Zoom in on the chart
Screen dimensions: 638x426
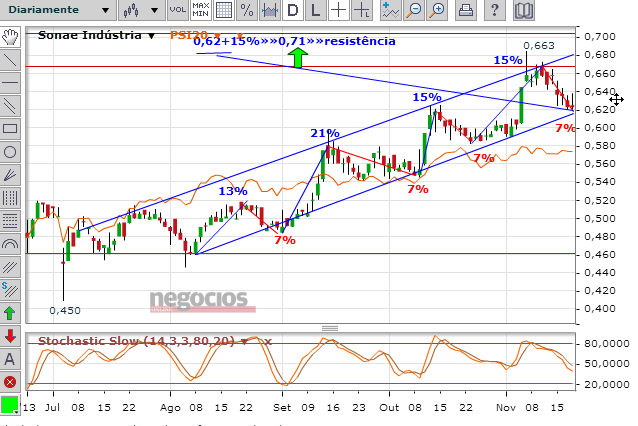(437, 10)
